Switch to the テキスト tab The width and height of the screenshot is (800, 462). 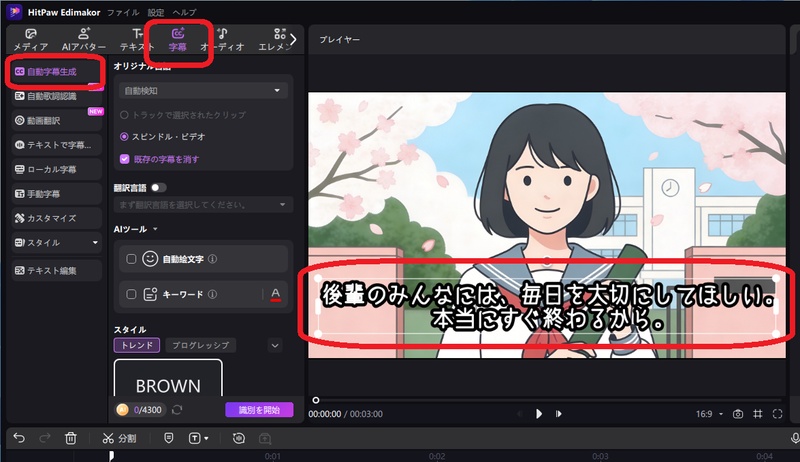(x=137, y=40)
